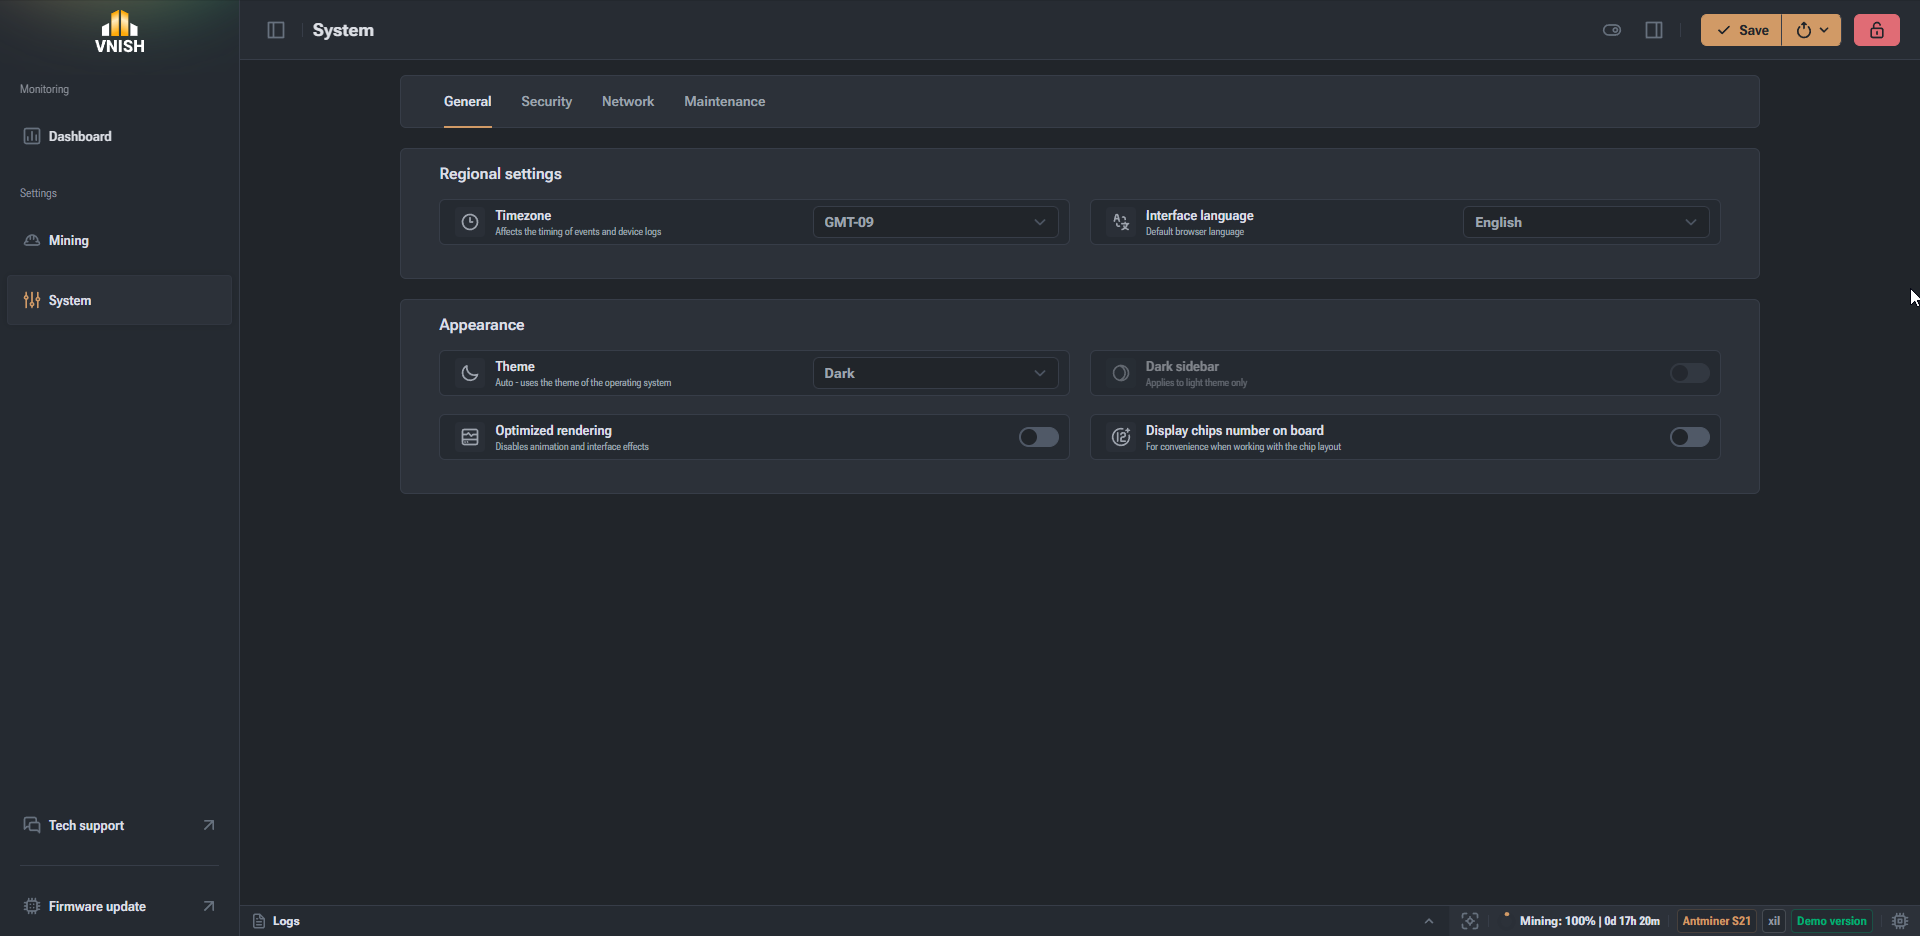Screen dimensions: 1920x936
Task: Click the chip icon beside Display chips number
Action: point(1121,437)
